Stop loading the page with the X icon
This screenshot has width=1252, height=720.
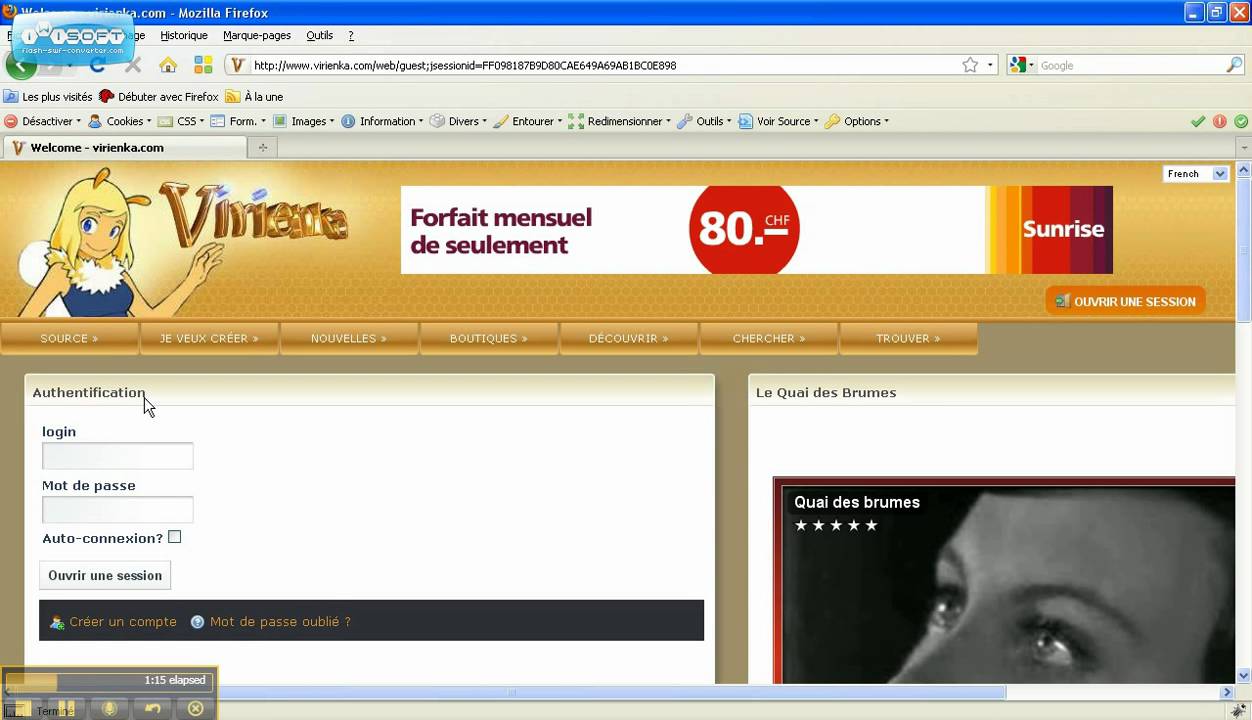click(x=133, y=65)
